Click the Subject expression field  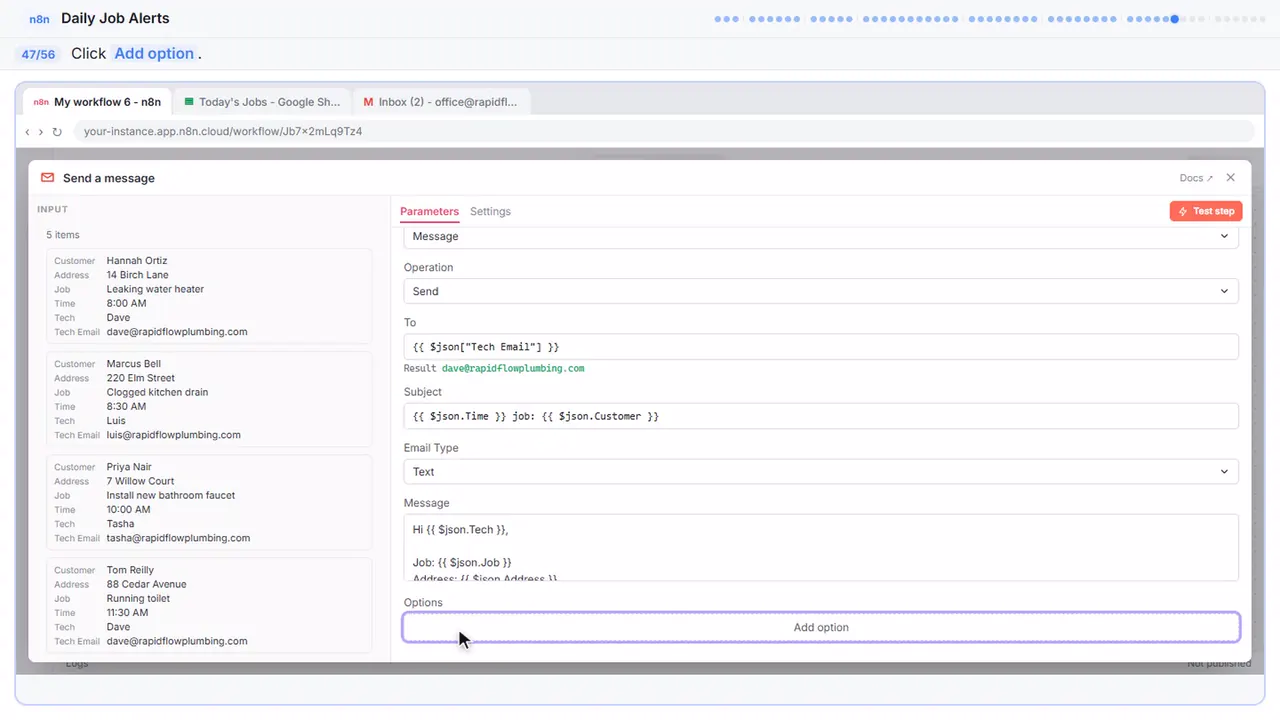(x=821, y=416)
